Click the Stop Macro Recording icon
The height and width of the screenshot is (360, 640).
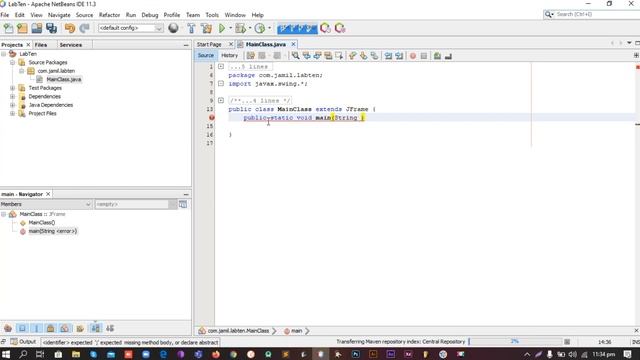click(424, 56)
